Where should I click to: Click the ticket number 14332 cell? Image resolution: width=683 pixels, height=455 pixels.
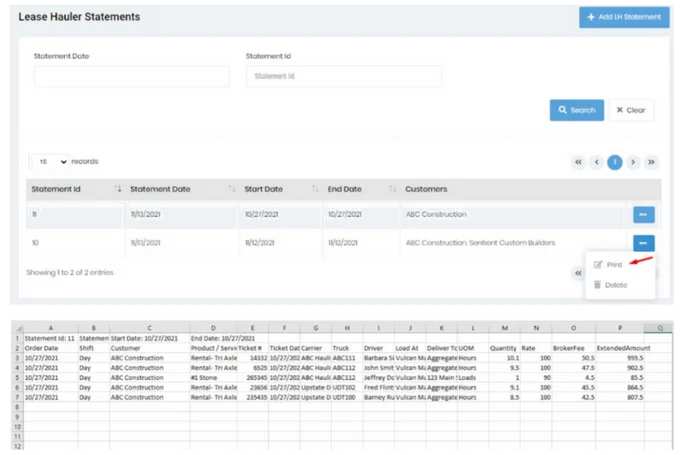point(253,358)
